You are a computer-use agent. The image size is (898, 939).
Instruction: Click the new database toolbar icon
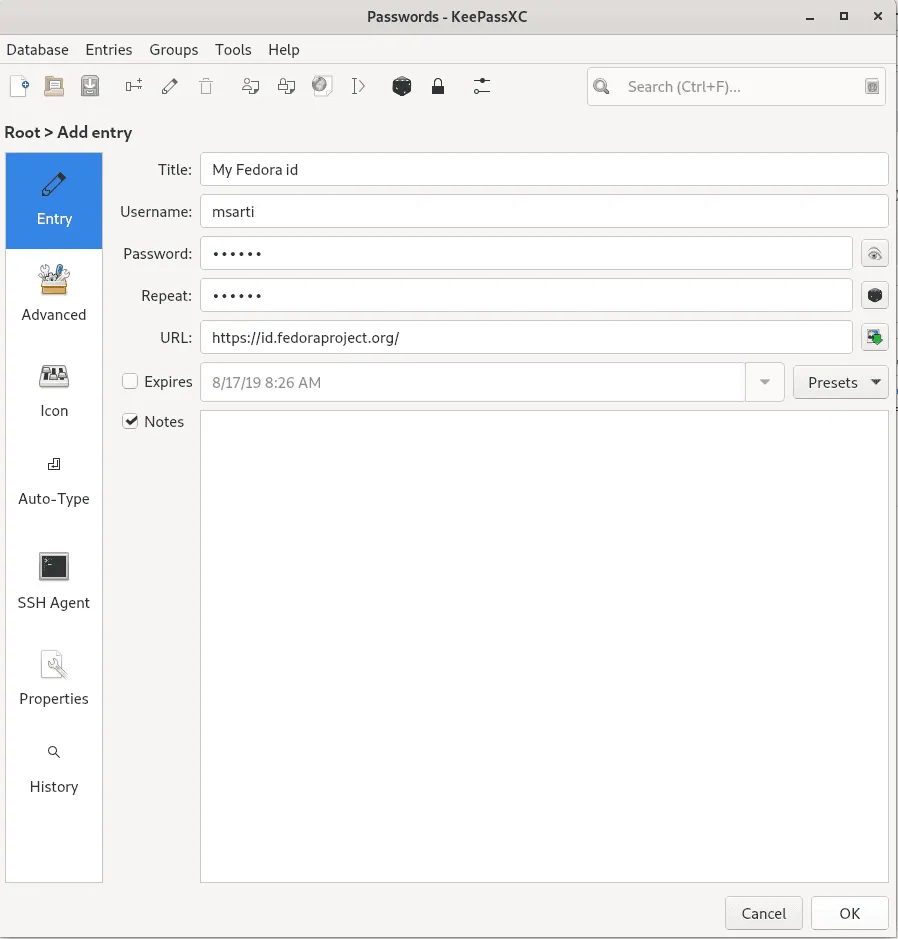tap(19, 87)
